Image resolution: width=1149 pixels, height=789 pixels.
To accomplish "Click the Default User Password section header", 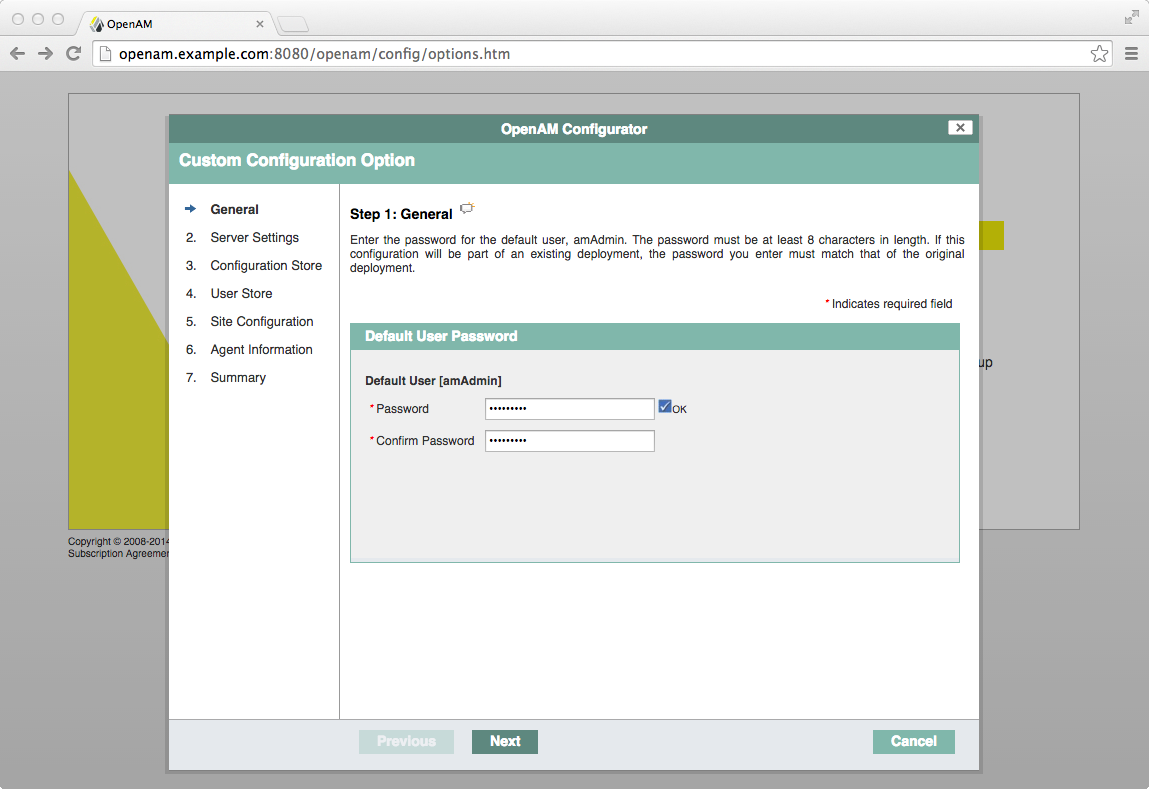I will point(654,336).
